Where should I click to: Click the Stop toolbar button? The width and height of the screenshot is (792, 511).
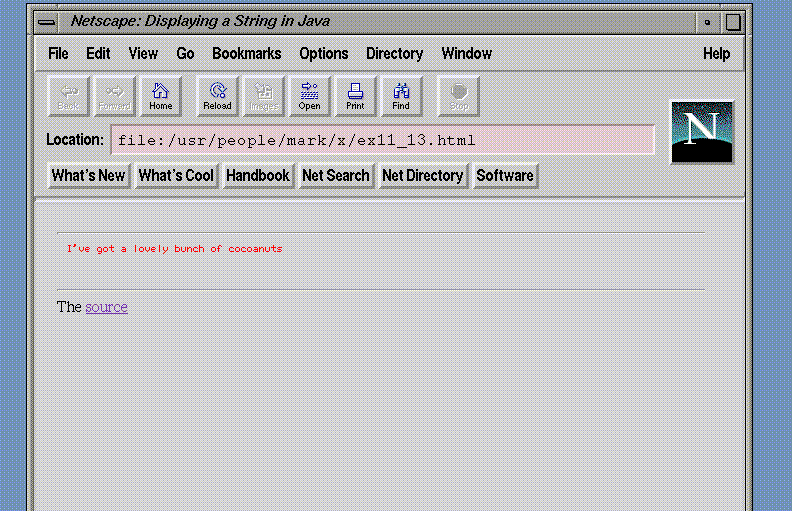[x=459, y=96]
